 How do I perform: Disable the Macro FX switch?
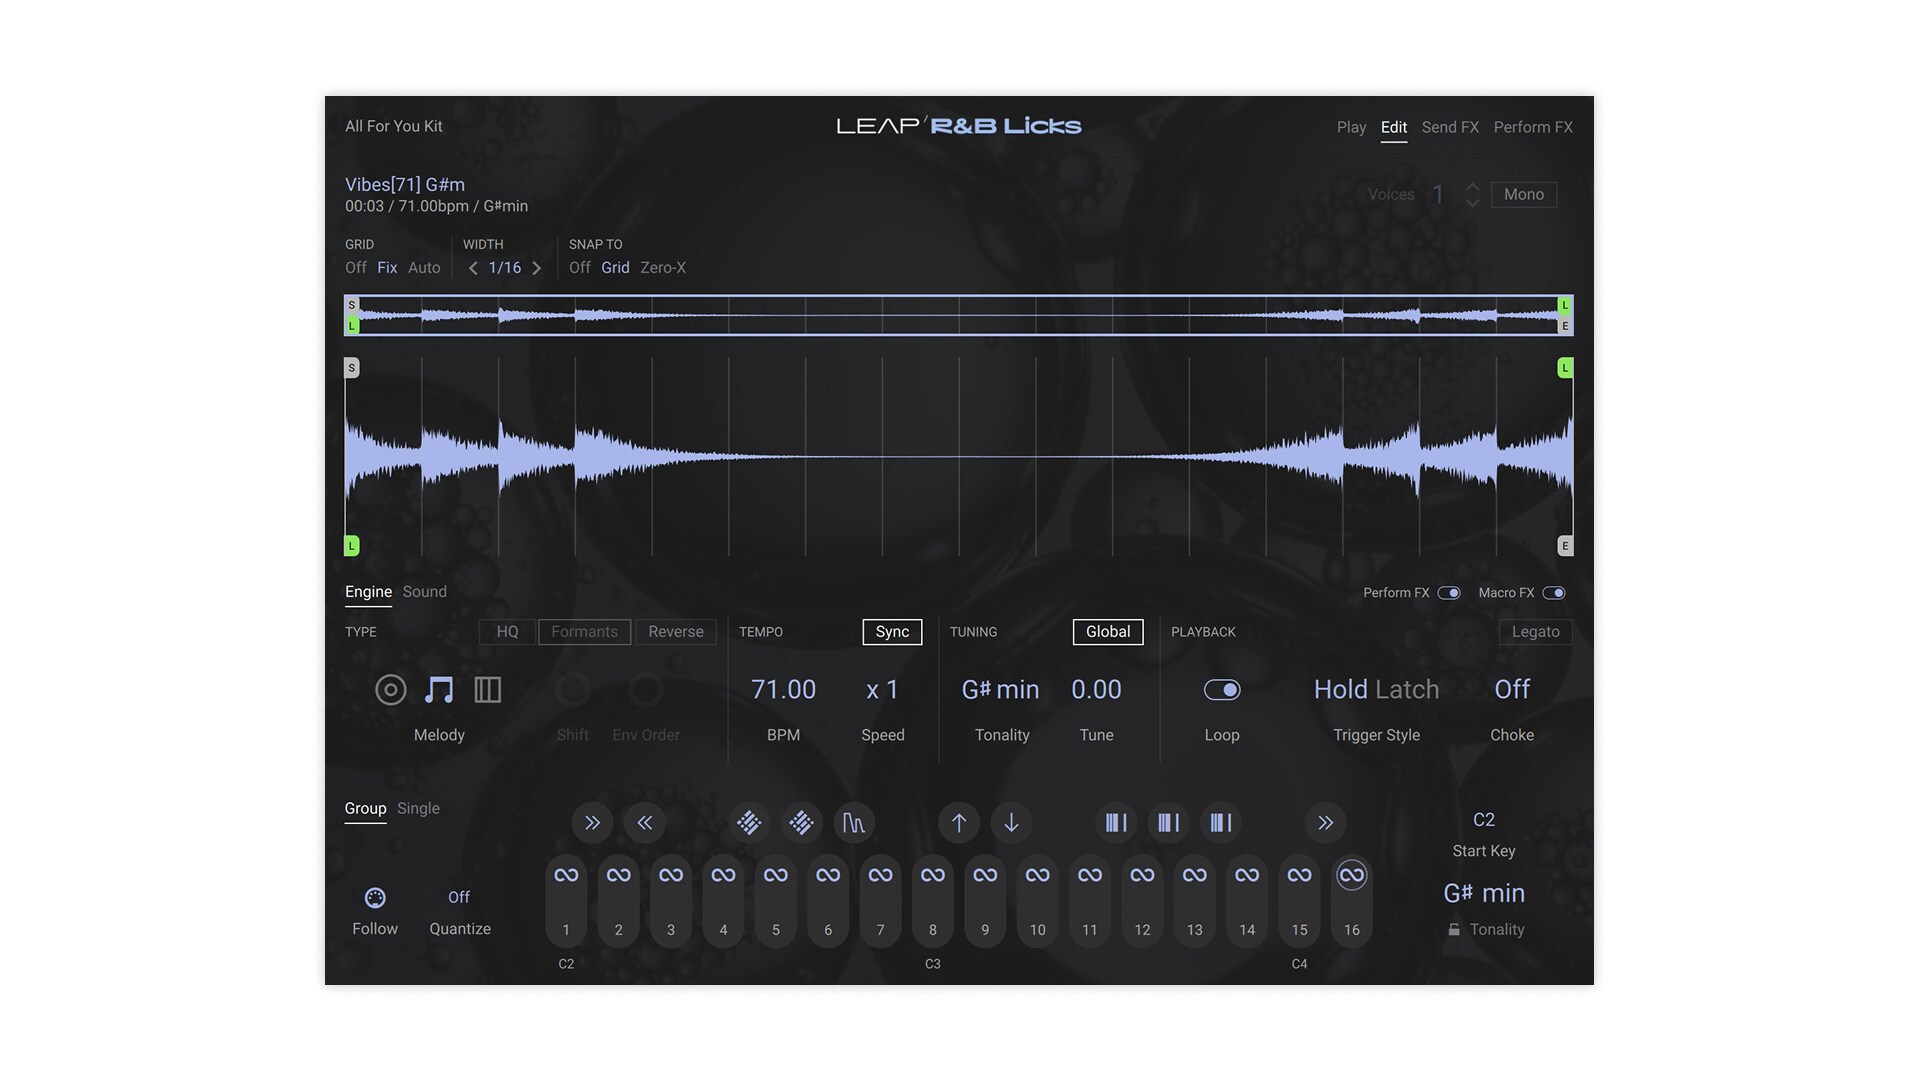(1553, 593)
